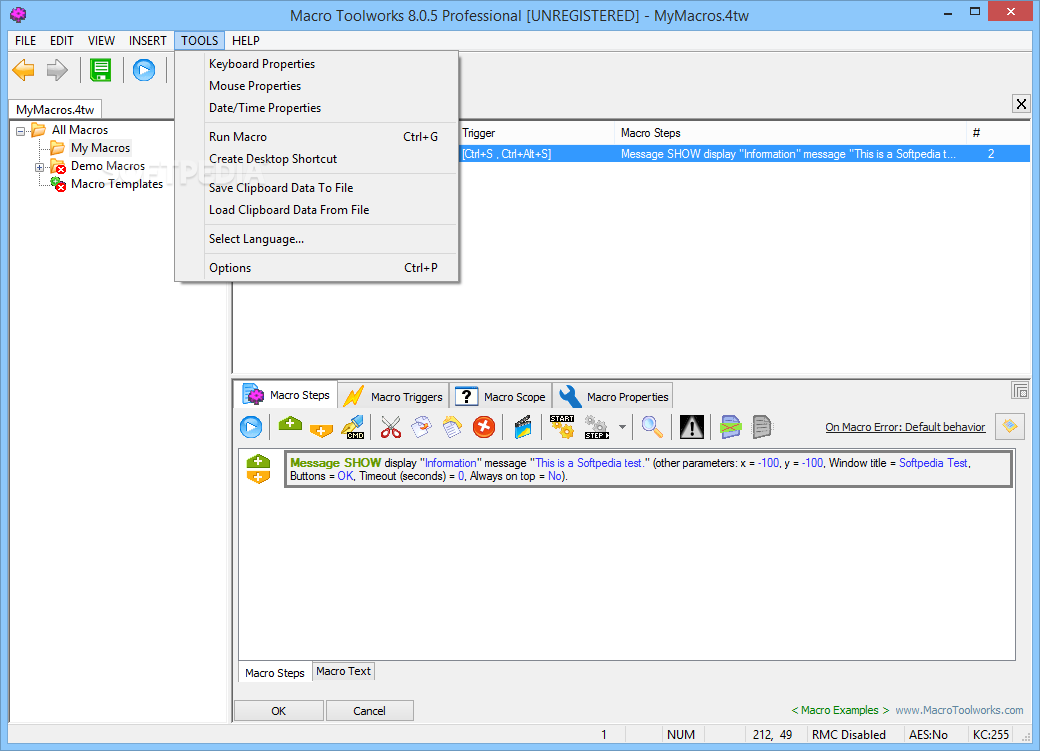Viewport: 1040px width, 751px height.
Task: Close the TOOLS menu via its header
Action: tap(200, 40)
